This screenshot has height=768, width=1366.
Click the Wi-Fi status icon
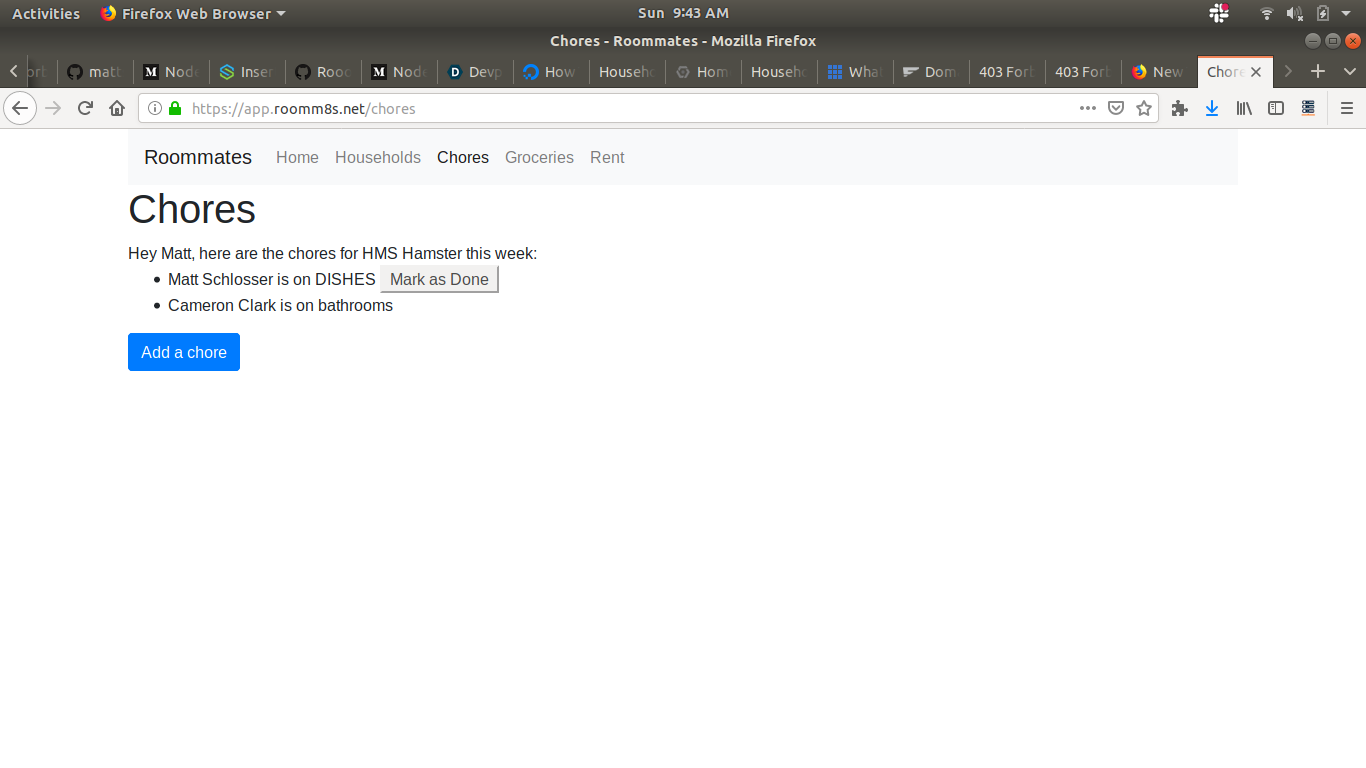point(1267,13)
